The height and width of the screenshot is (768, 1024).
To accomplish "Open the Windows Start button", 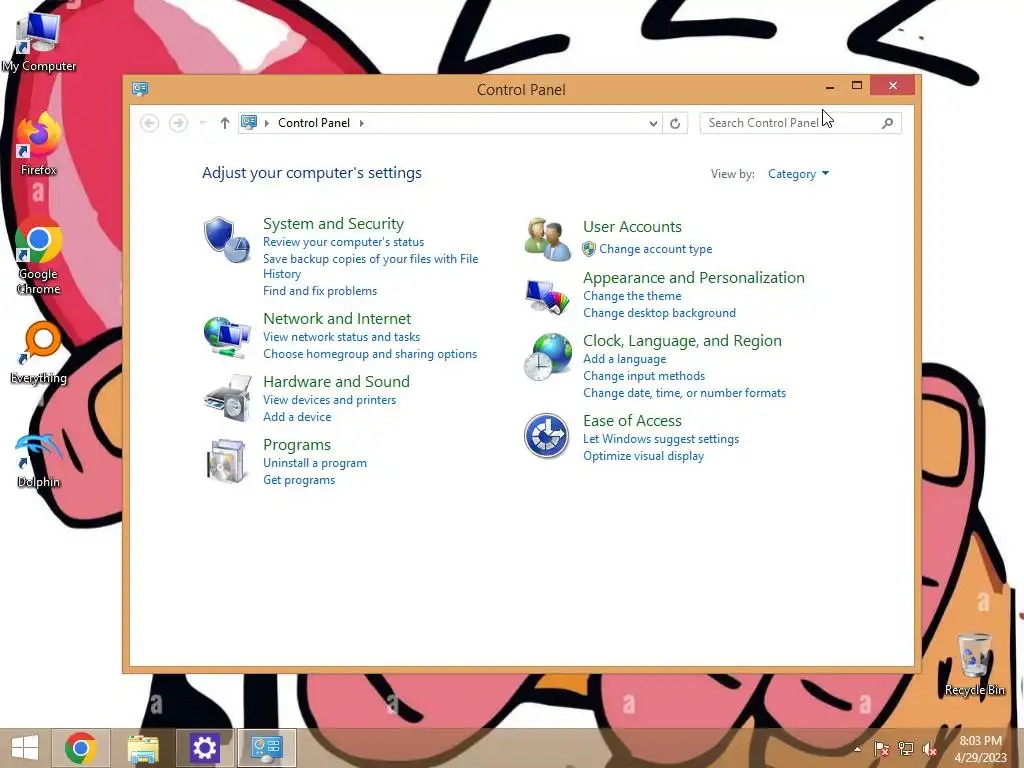I will [x=25, y=748].
